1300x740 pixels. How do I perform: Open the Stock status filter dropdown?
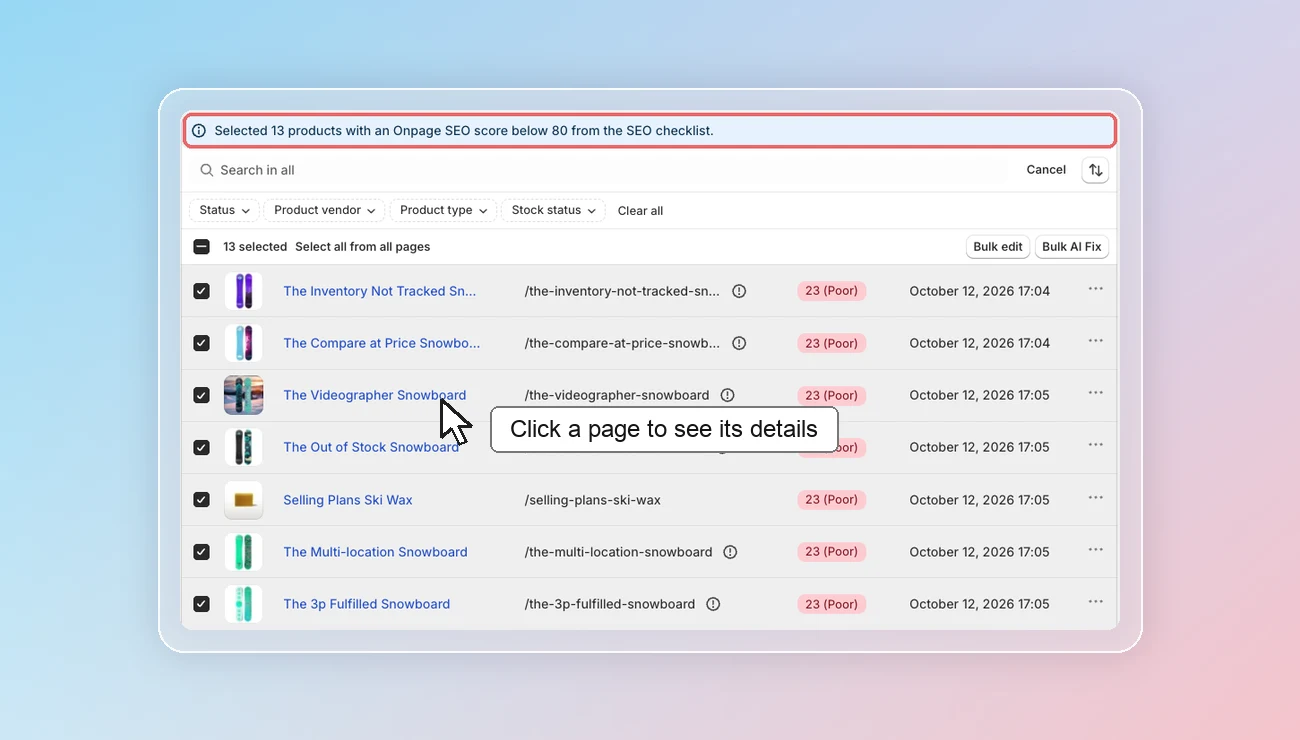click(553, 210)
